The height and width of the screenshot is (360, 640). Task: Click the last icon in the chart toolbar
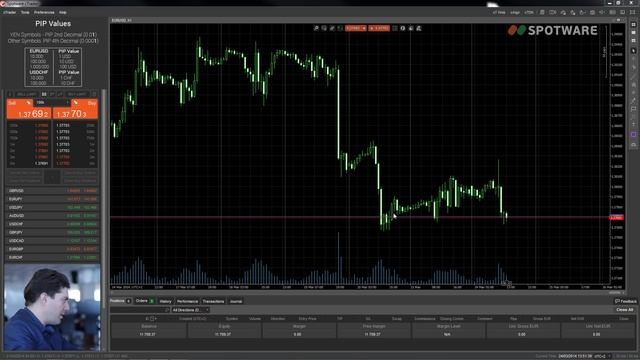[x=419, y=28]
